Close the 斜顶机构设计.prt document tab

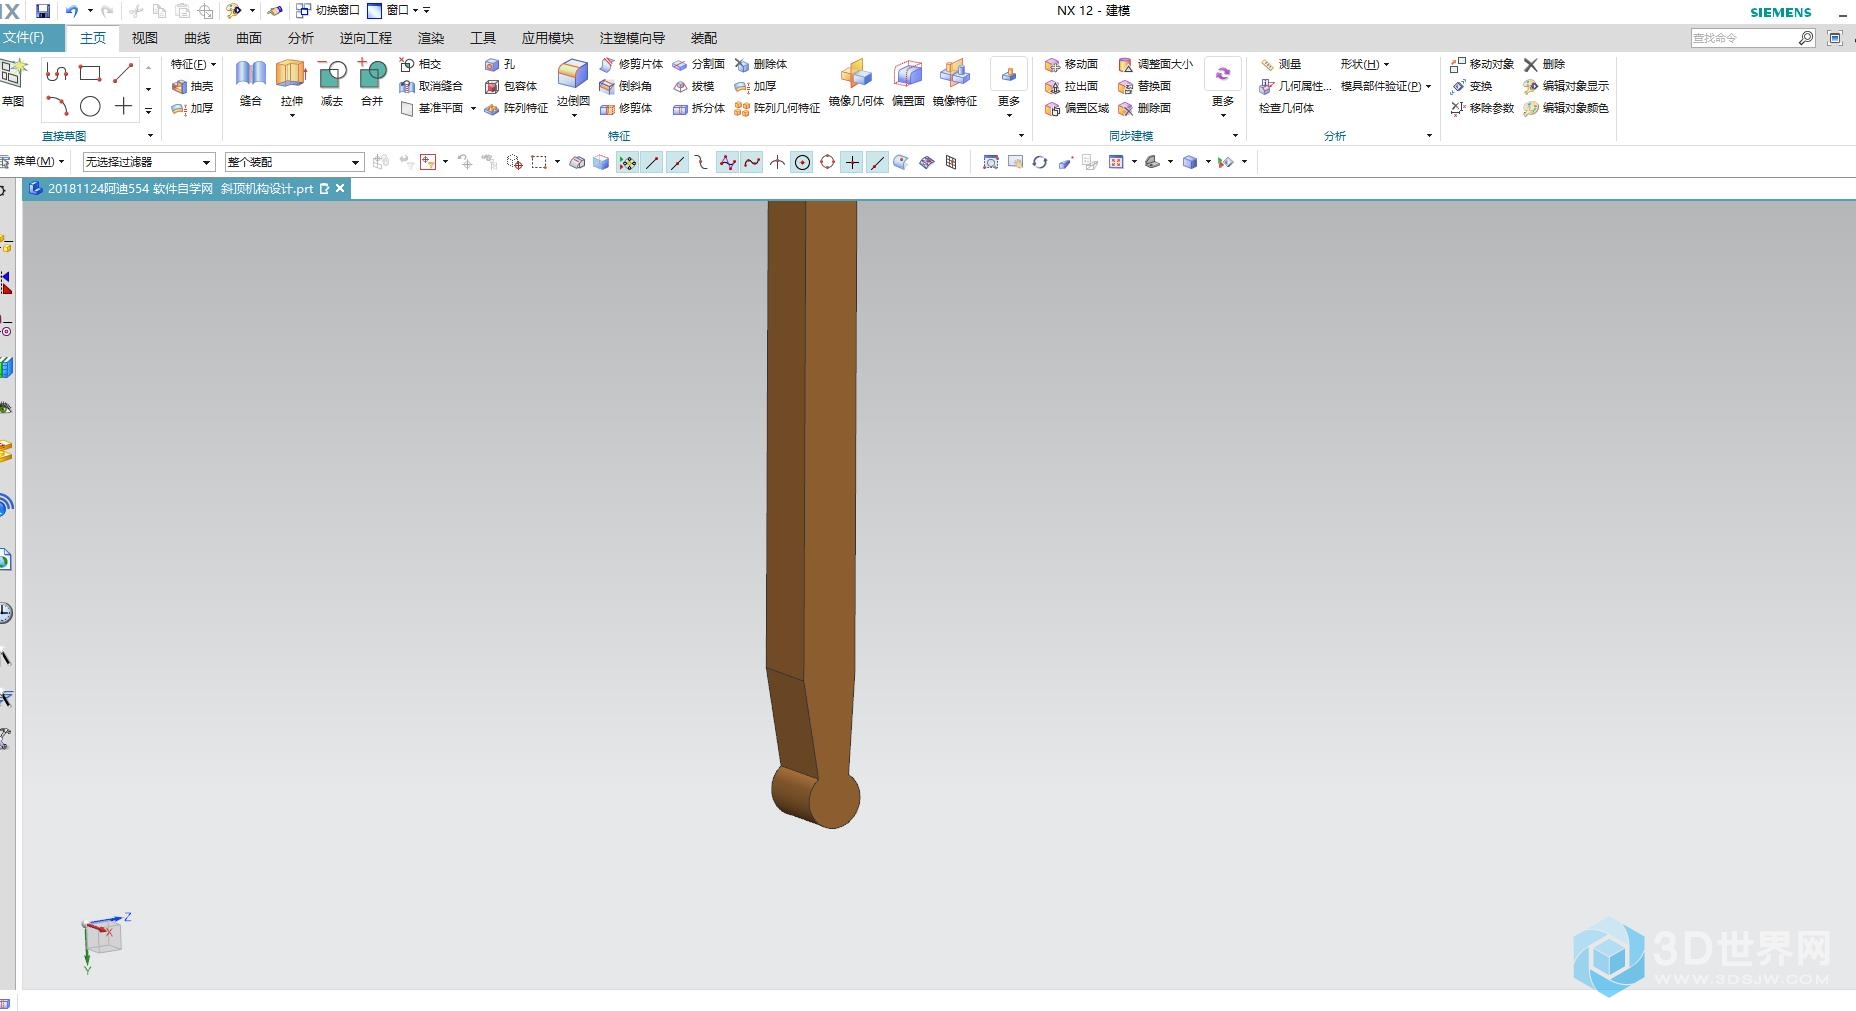340,188
